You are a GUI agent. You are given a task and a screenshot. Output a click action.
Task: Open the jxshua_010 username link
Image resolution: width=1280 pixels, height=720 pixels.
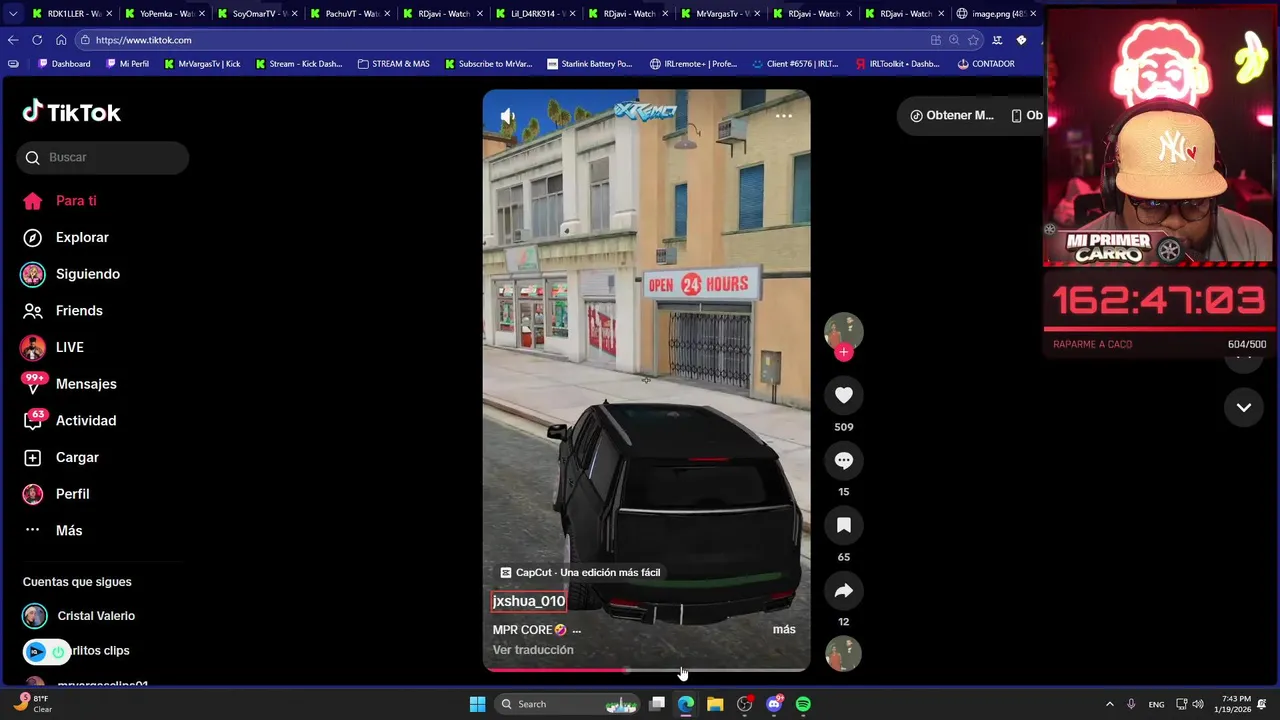coord(529,601)
